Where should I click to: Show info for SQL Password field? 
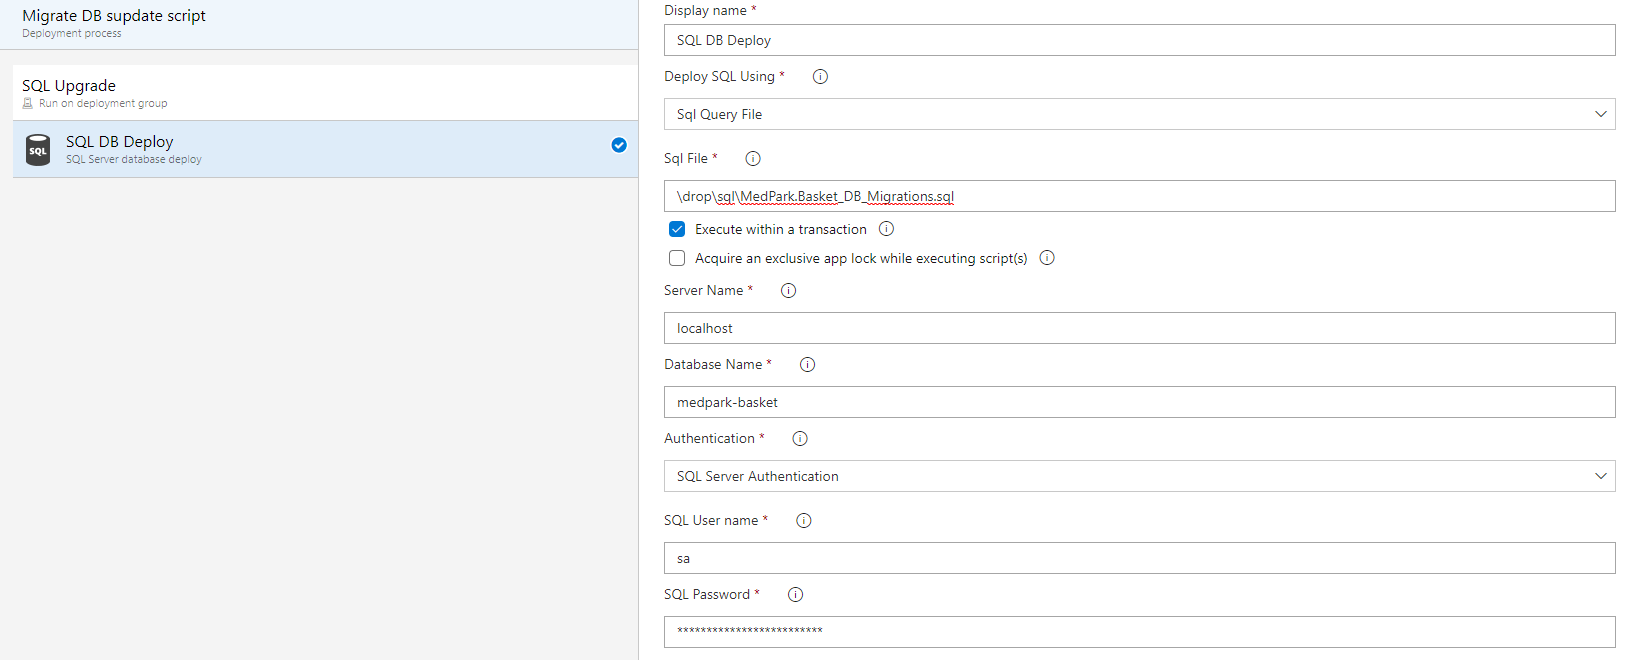click(795, 595)
